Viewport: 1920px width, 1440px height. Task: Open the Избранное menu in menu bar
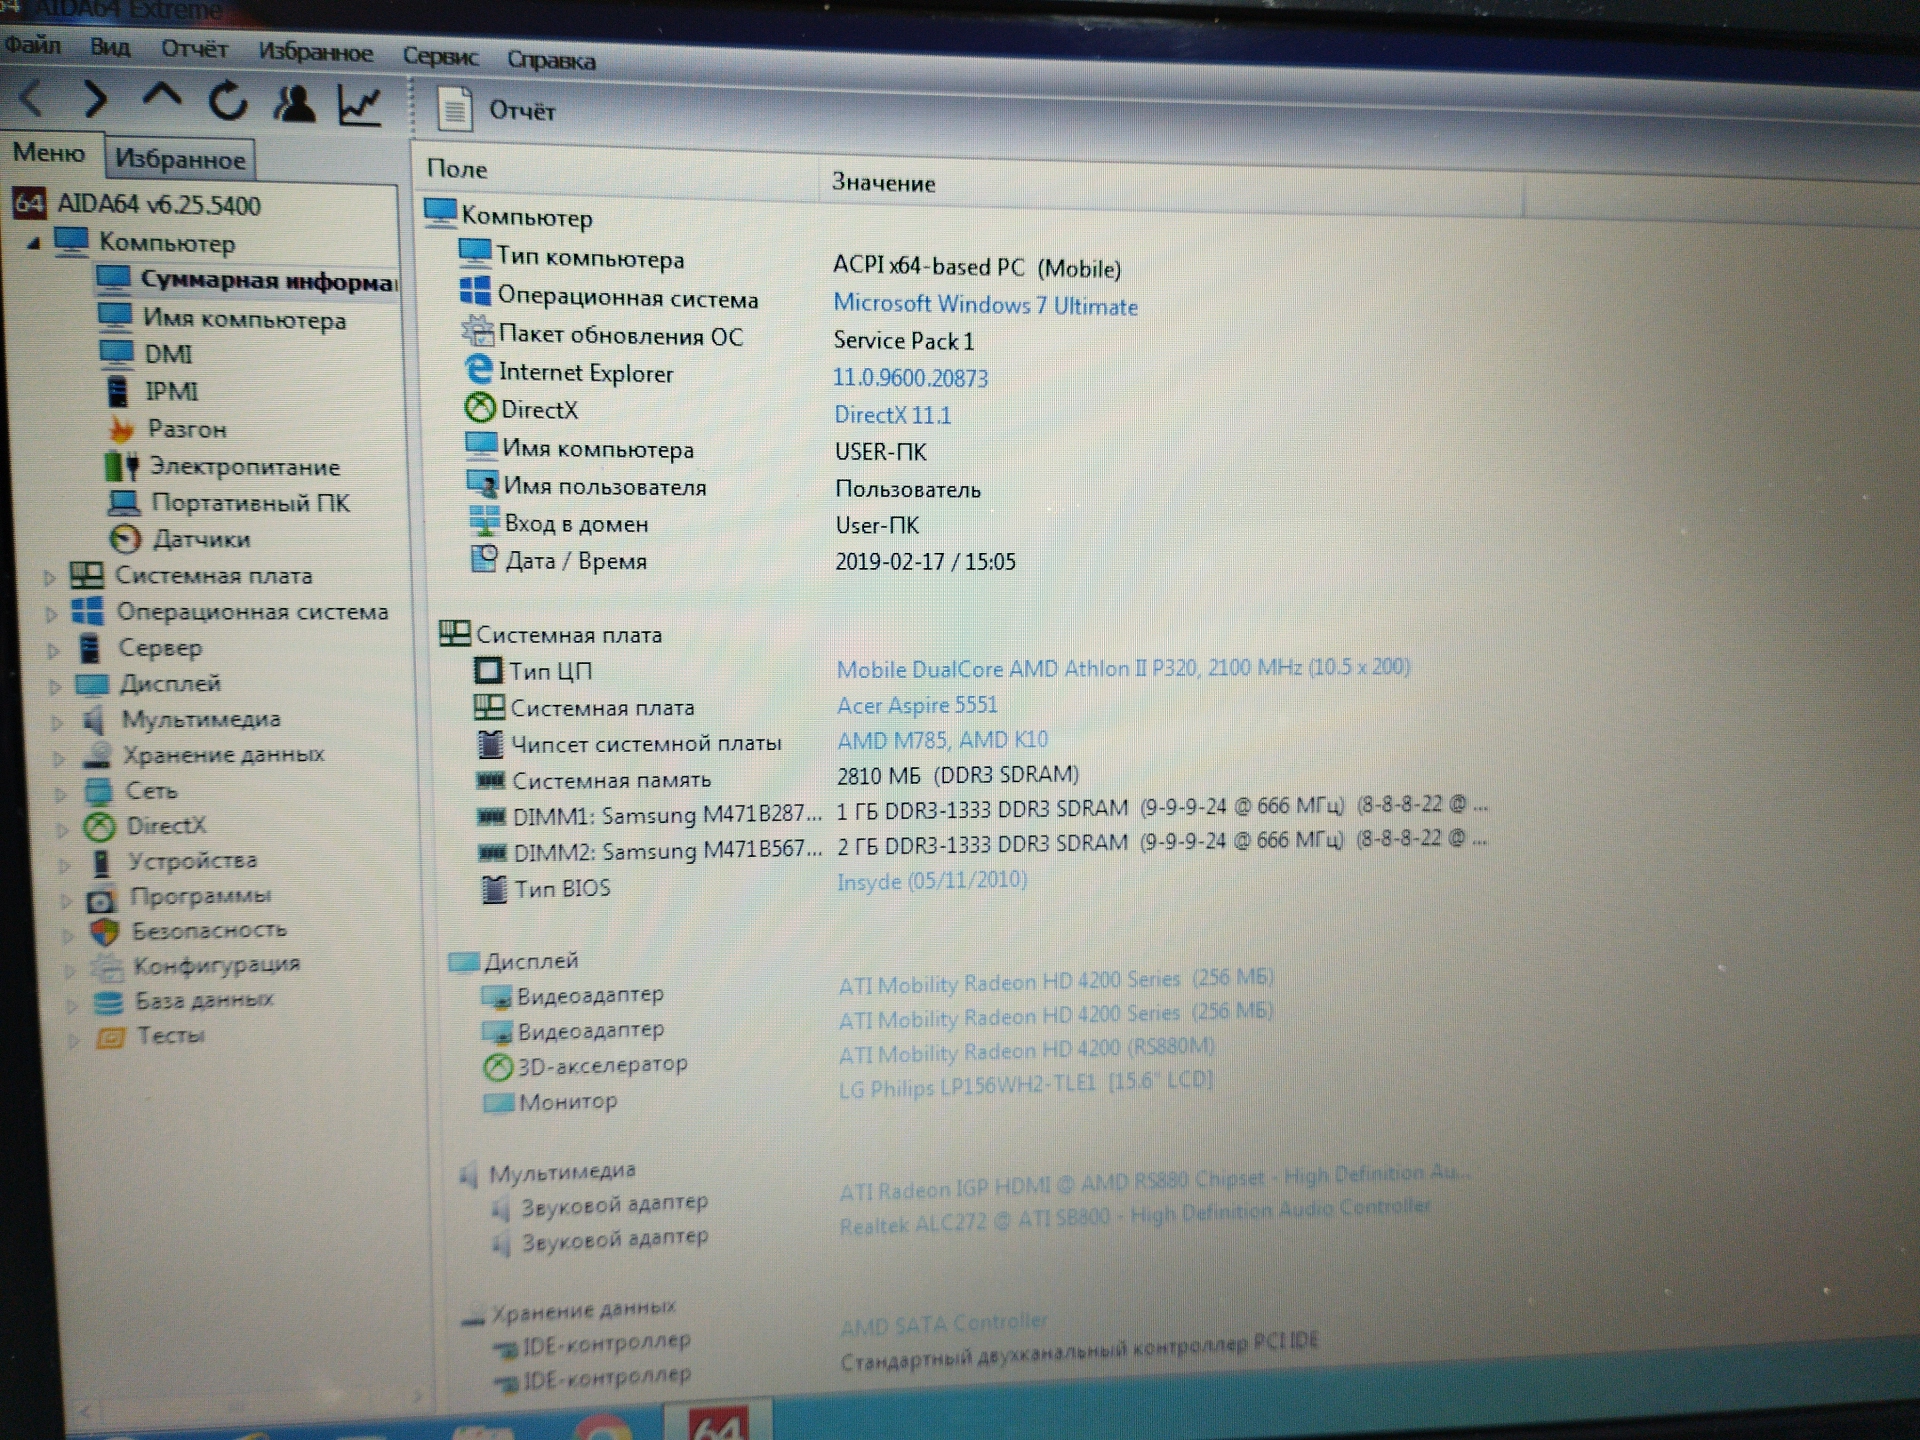[x=315, y=52]
